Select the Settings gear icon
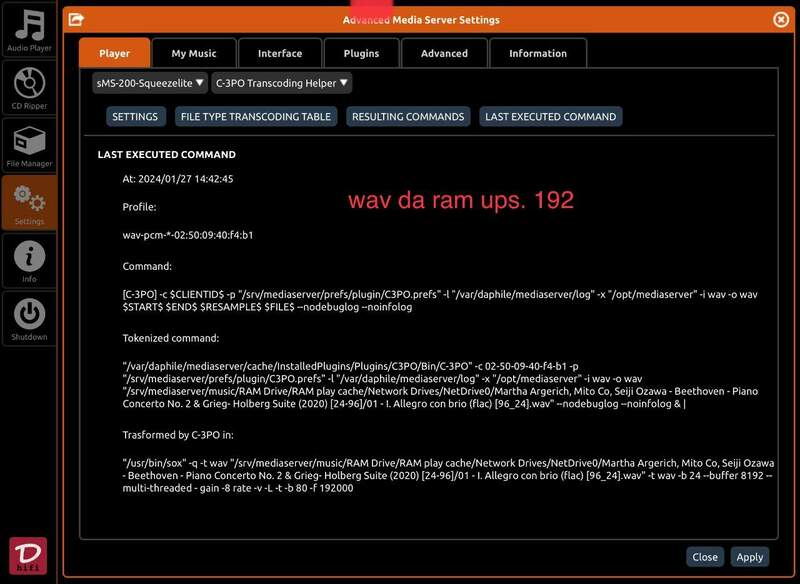 tap(29, 202)
